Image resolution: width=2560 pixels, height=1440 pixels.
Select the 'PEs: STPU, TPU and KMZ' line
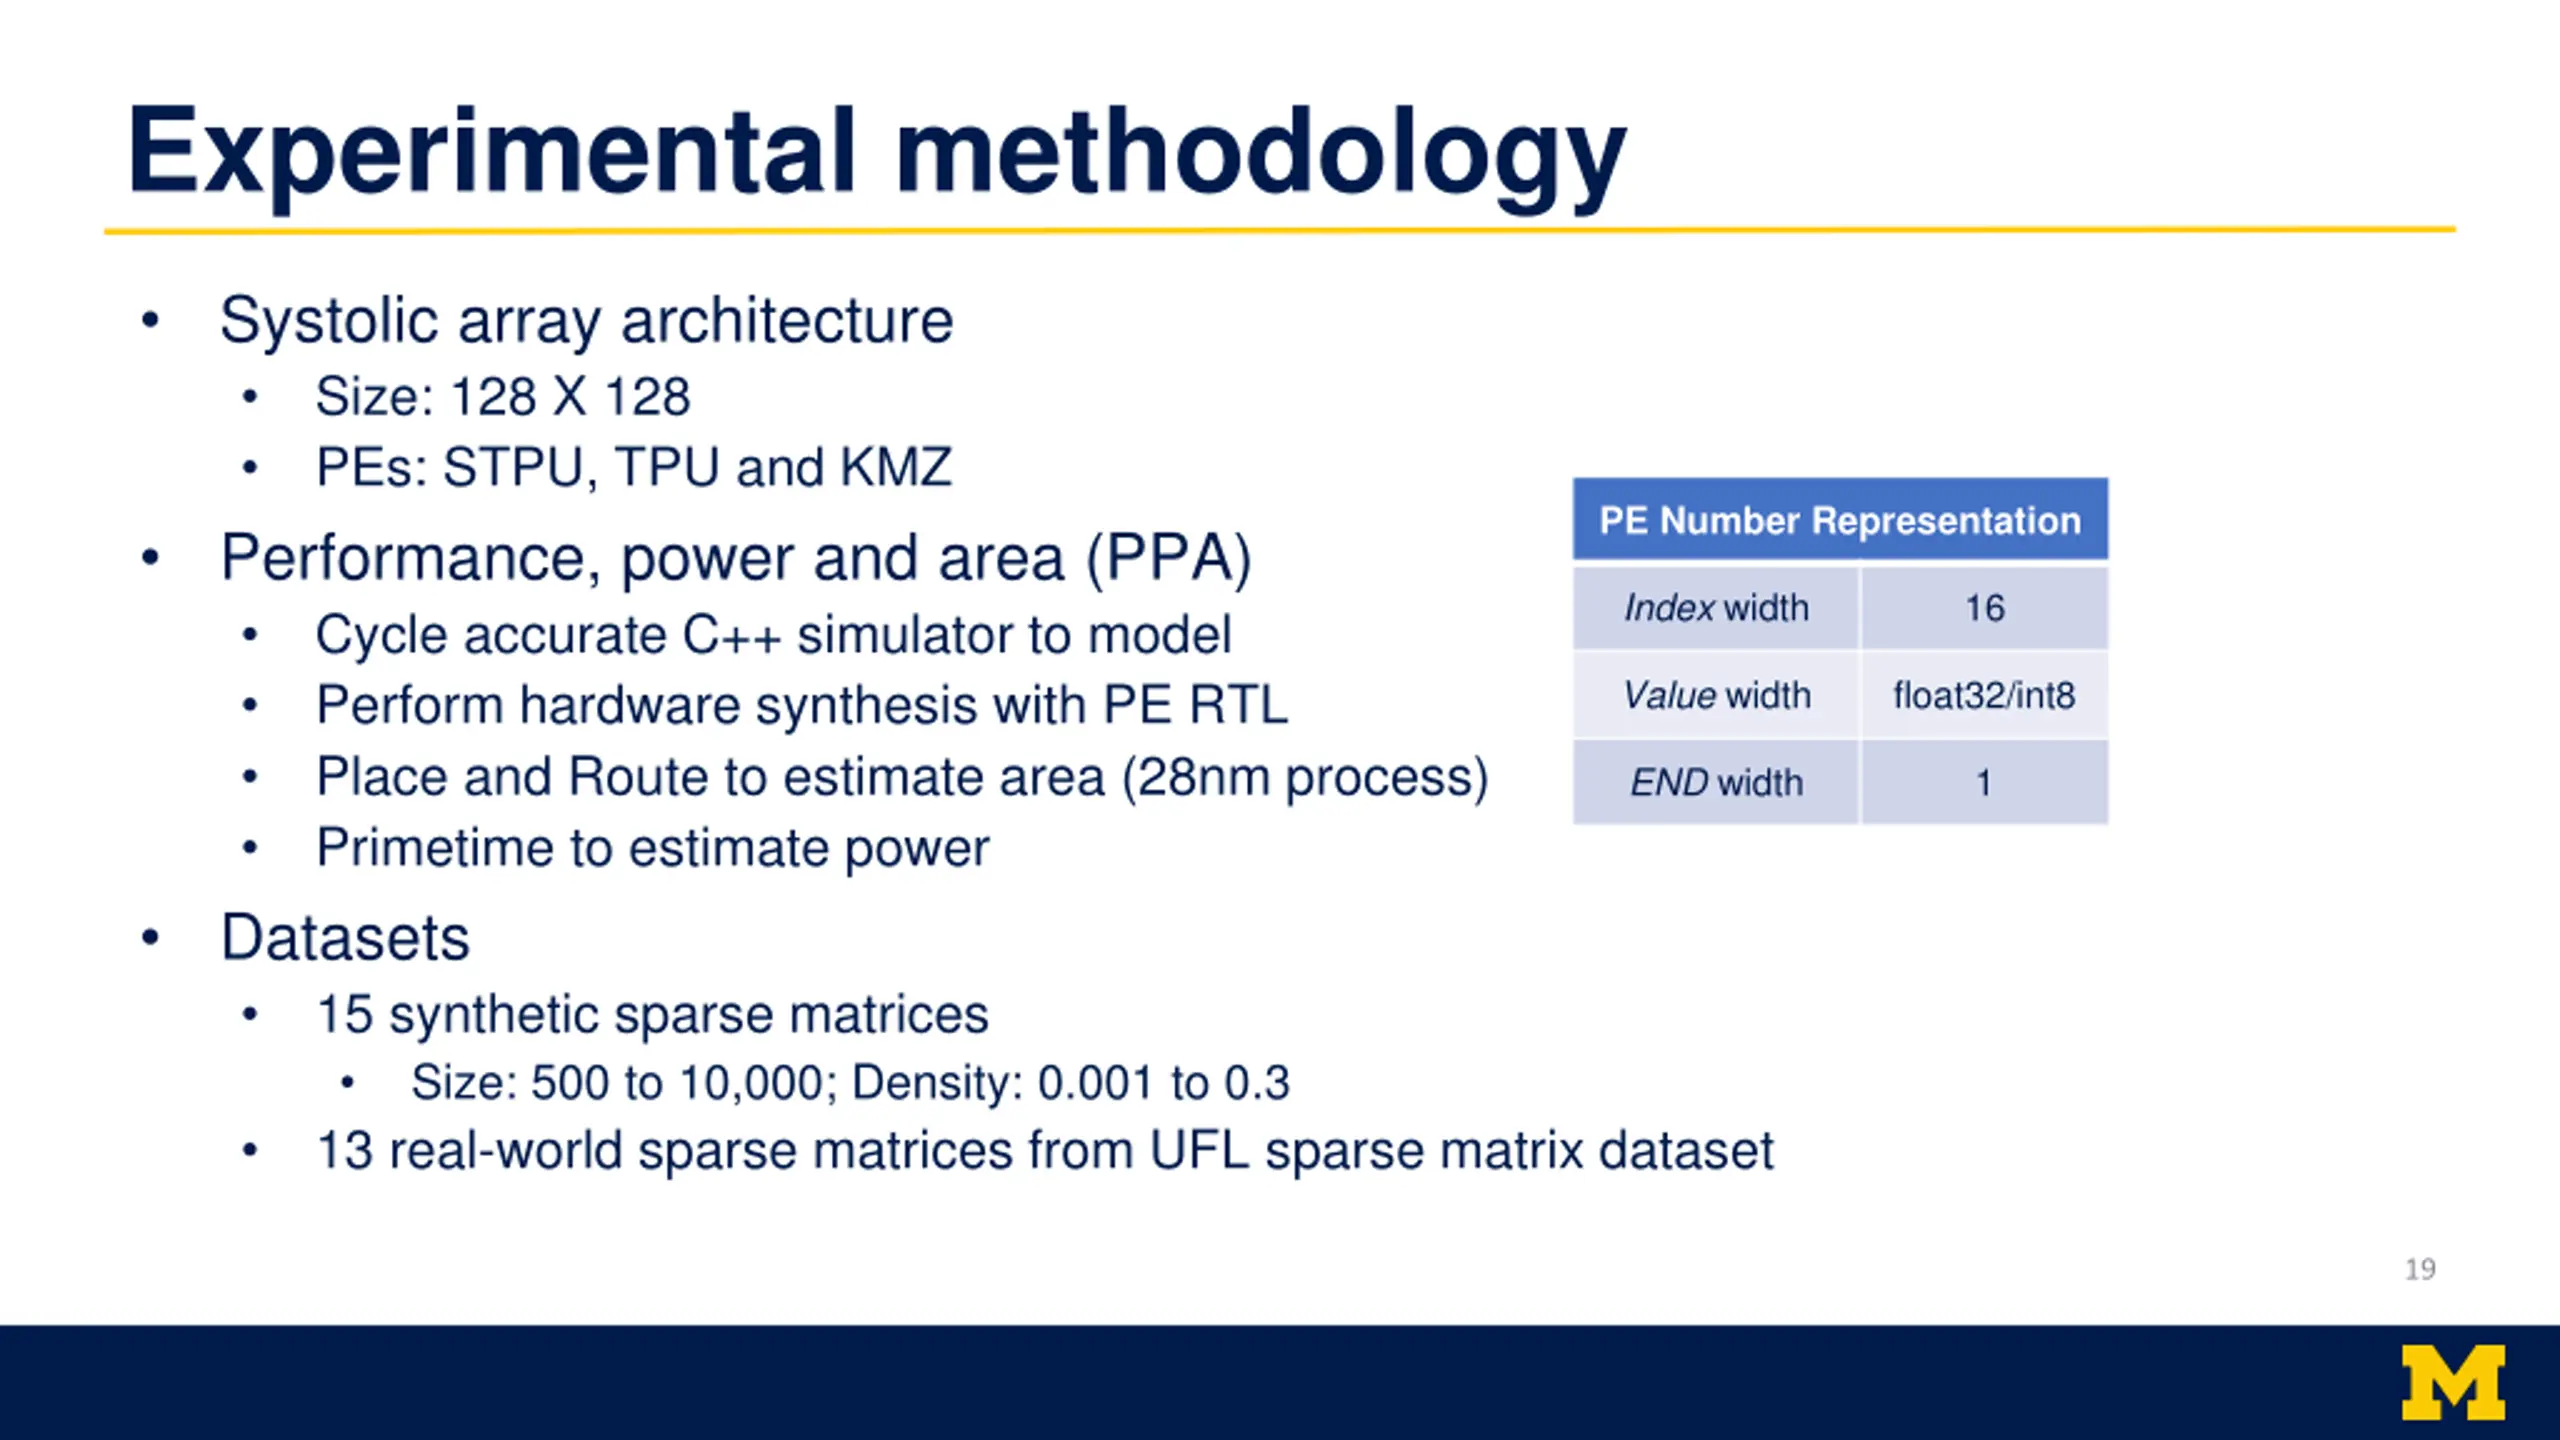click(634, 467)
